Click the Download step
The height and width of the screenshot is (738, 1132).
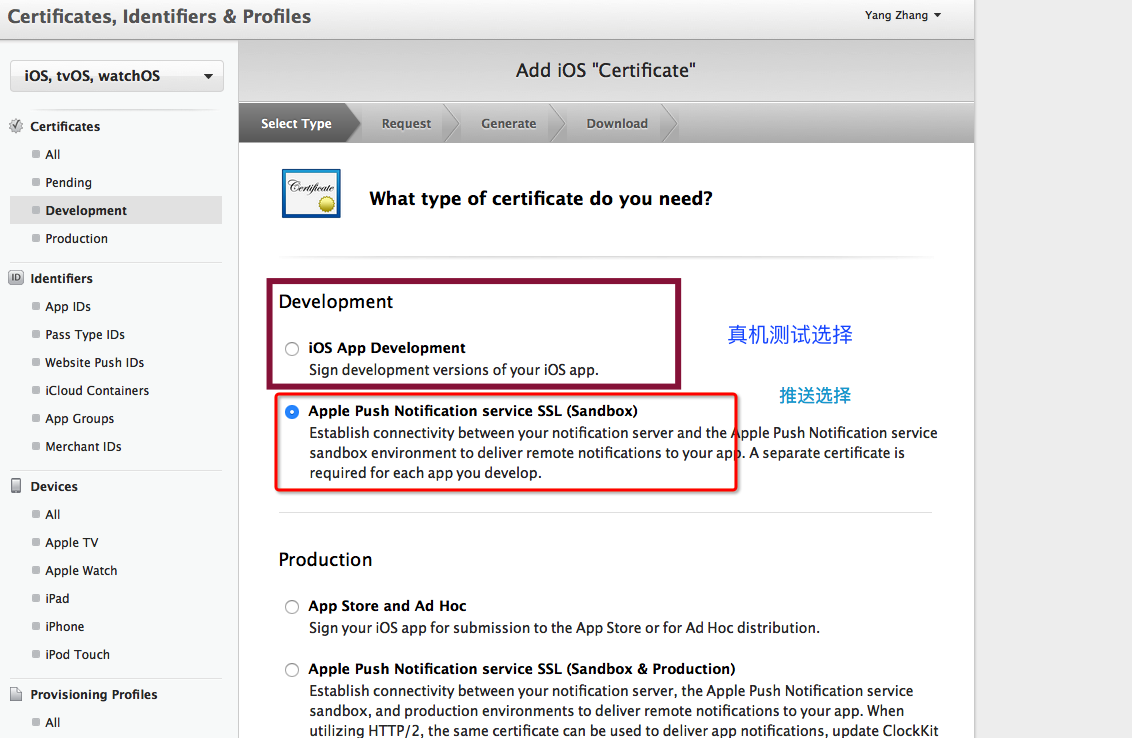click(x=617, y=123)
